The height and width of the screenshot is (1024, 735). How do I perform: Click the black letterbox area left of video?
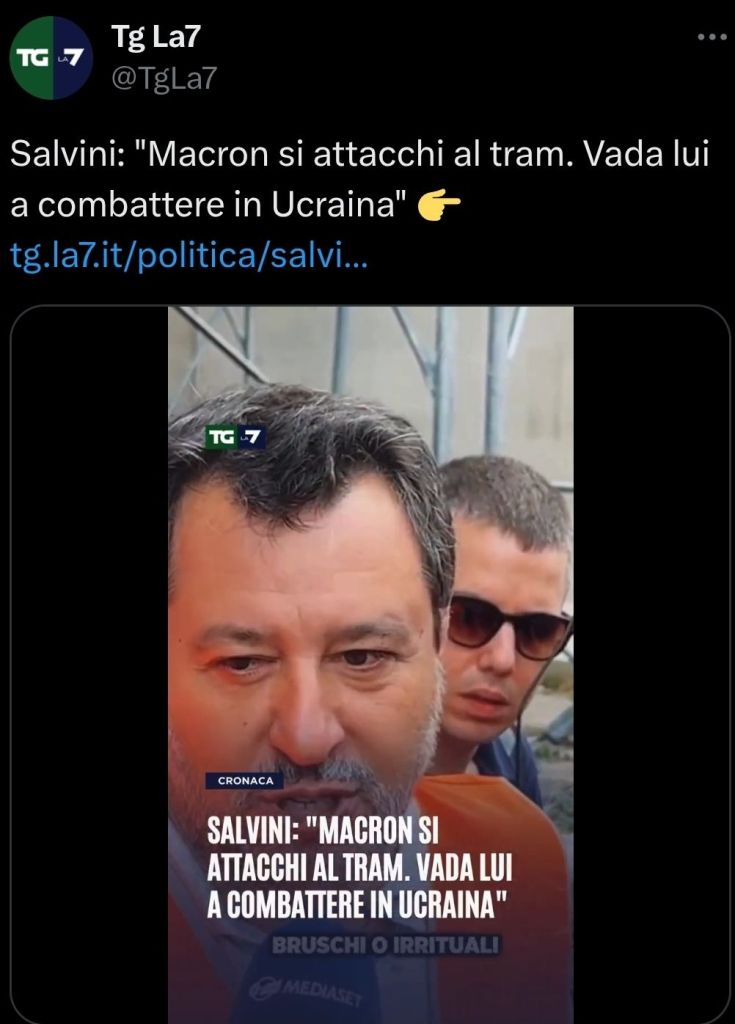(90, 665)
